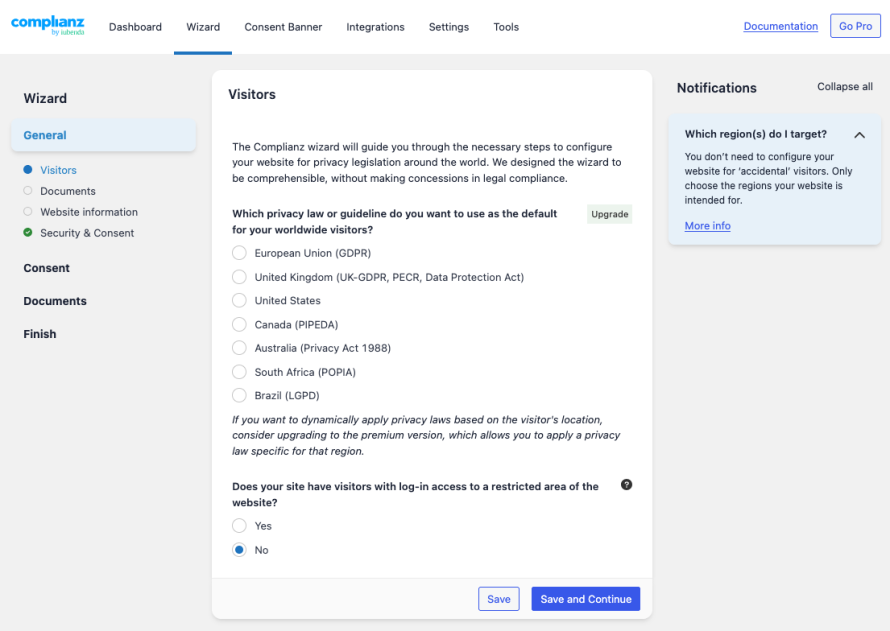
Task: Click the help question mark icon
Action: 626,484
